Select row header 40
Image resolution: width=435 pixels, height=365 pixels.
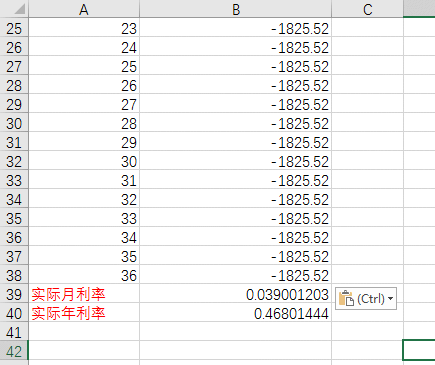[x=14, y=313]
